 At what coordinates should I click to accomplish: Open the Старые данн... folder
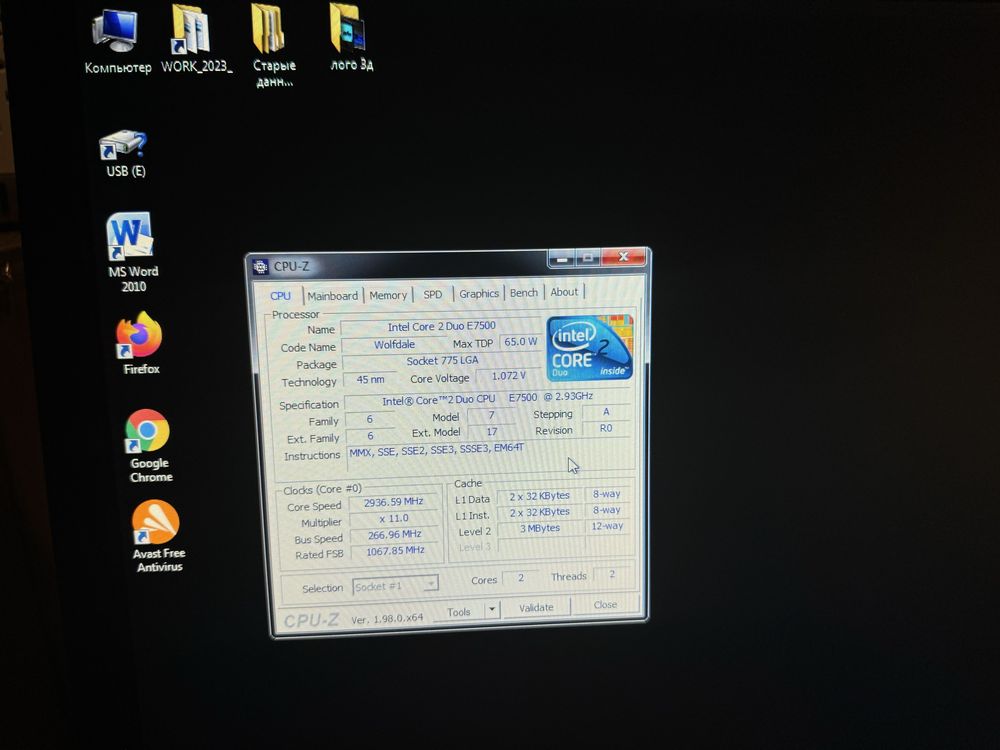pyautogui.click(x=273, y=45)
